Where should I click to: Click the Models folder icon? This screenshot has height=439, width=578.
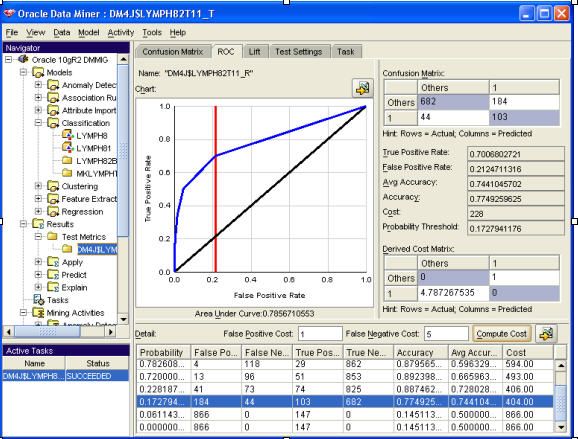[x=38, y=72]
